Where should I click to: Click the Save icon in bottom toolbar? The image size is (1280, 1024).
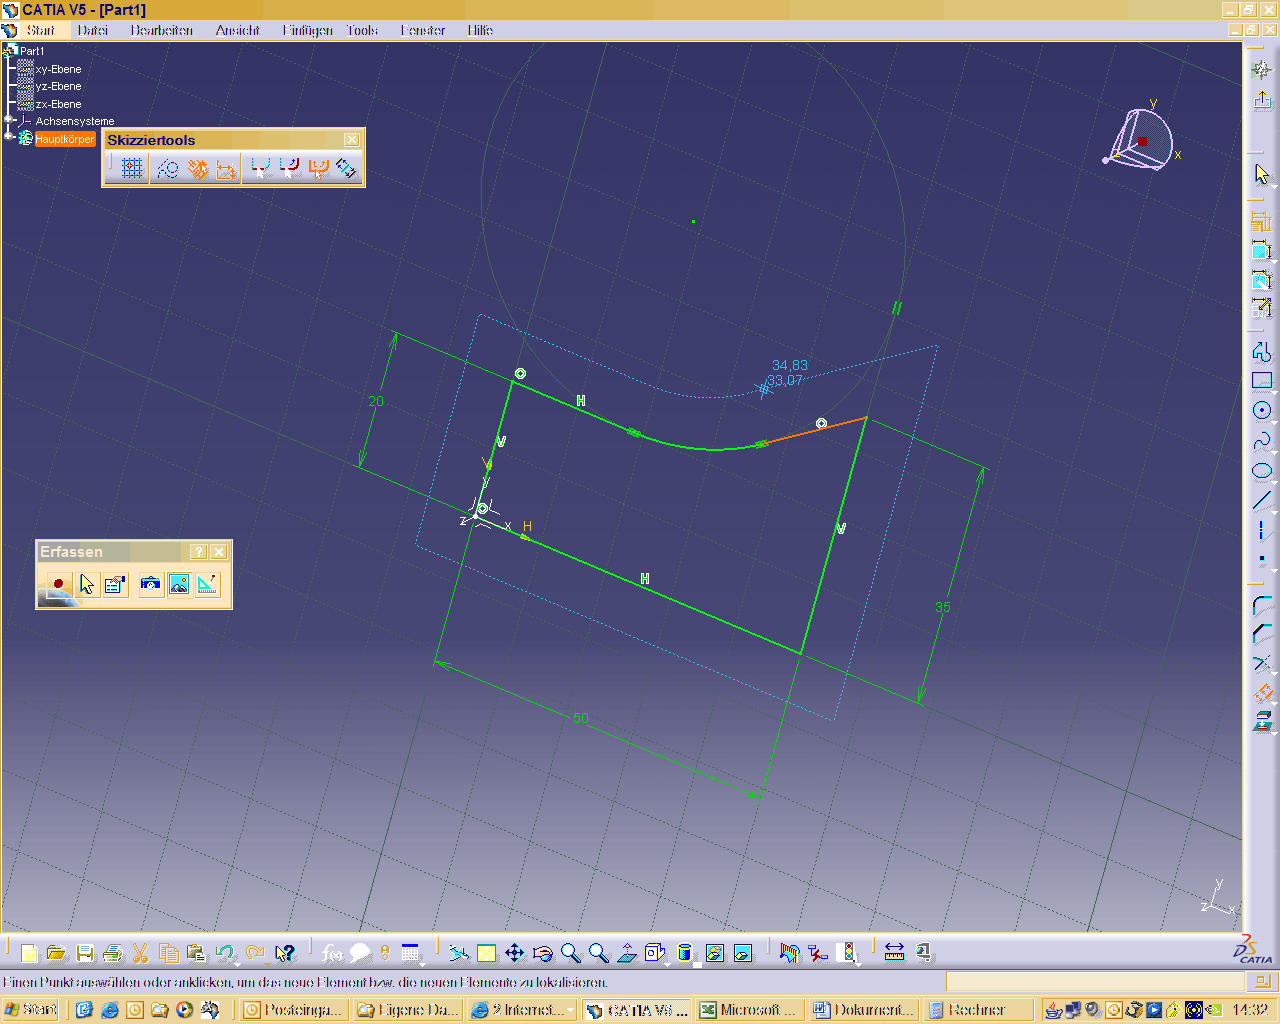[85, 953]
